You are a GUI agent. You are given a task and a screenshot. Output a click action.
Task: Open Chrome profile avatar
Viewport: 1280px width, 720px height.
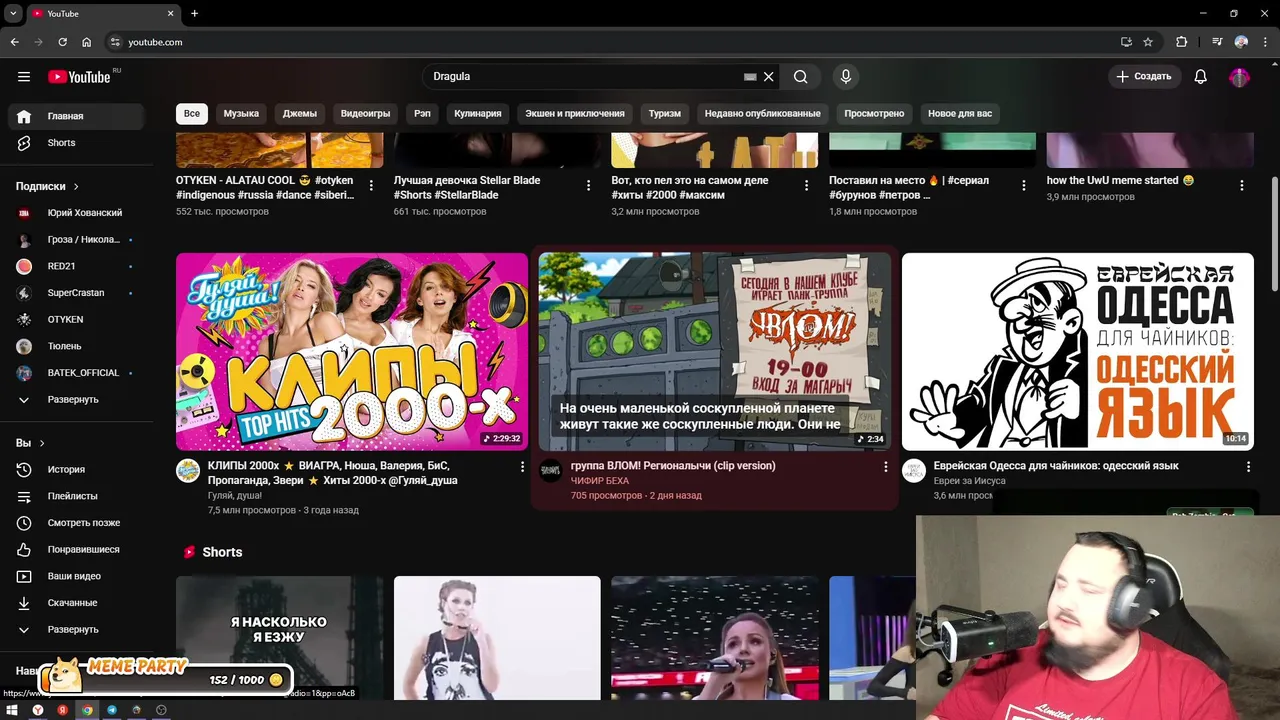pos(1241,42)
